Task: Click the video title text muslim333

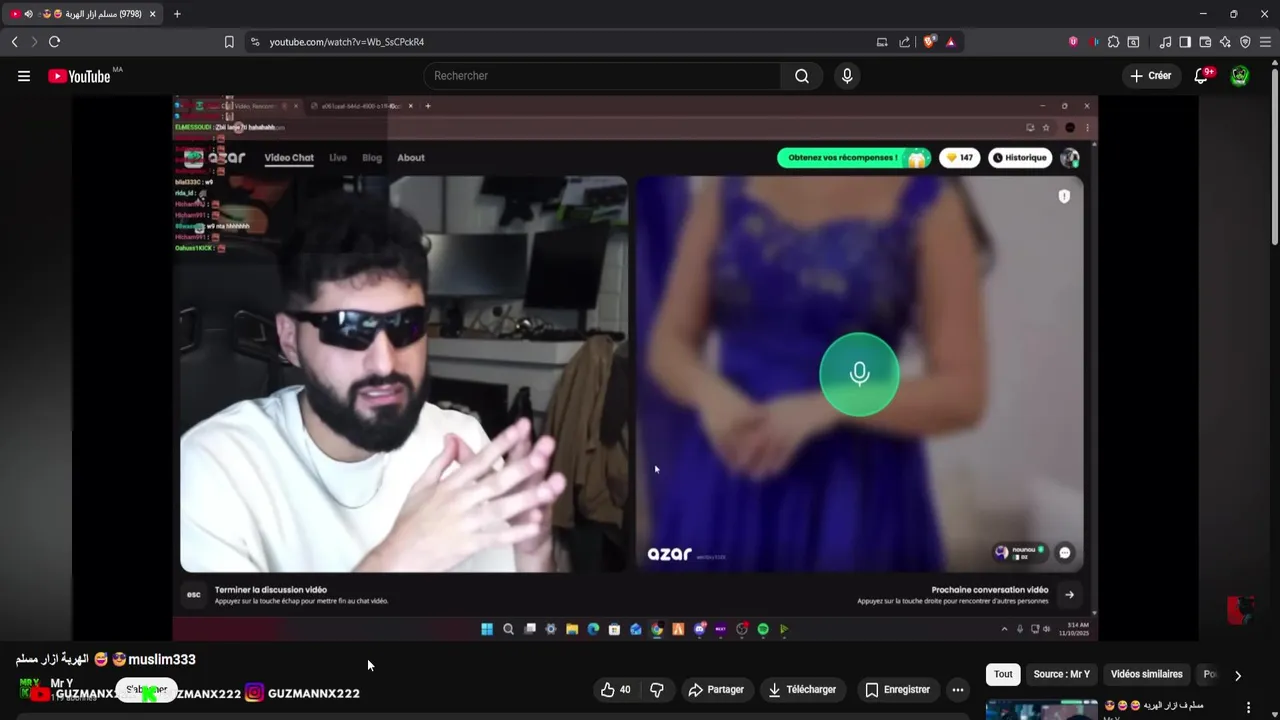Action: tap(162, 660)
